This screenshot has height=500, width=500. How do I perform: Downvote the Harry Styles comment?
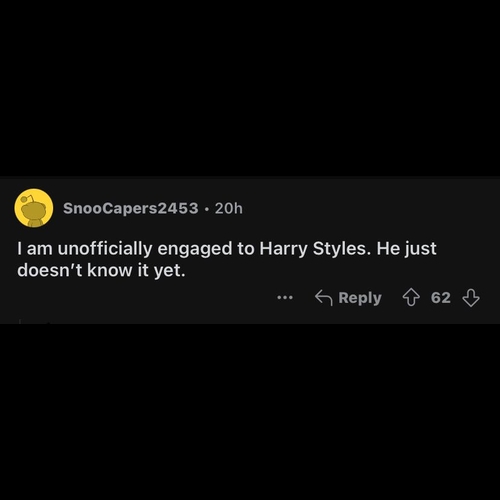coord(471,298)
